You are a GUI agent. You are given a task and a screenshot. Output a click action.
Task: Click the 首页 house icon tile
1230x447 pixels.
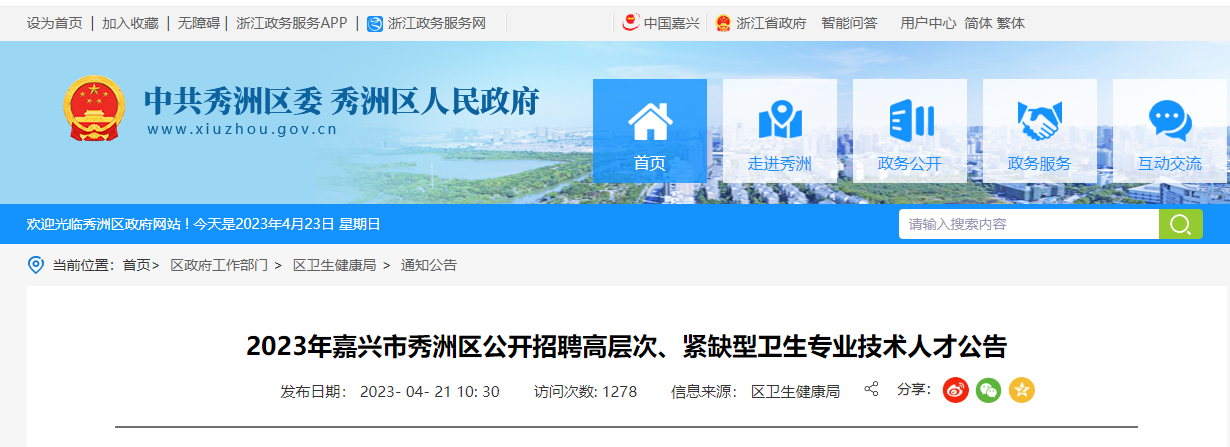click(x=650, y=131)
